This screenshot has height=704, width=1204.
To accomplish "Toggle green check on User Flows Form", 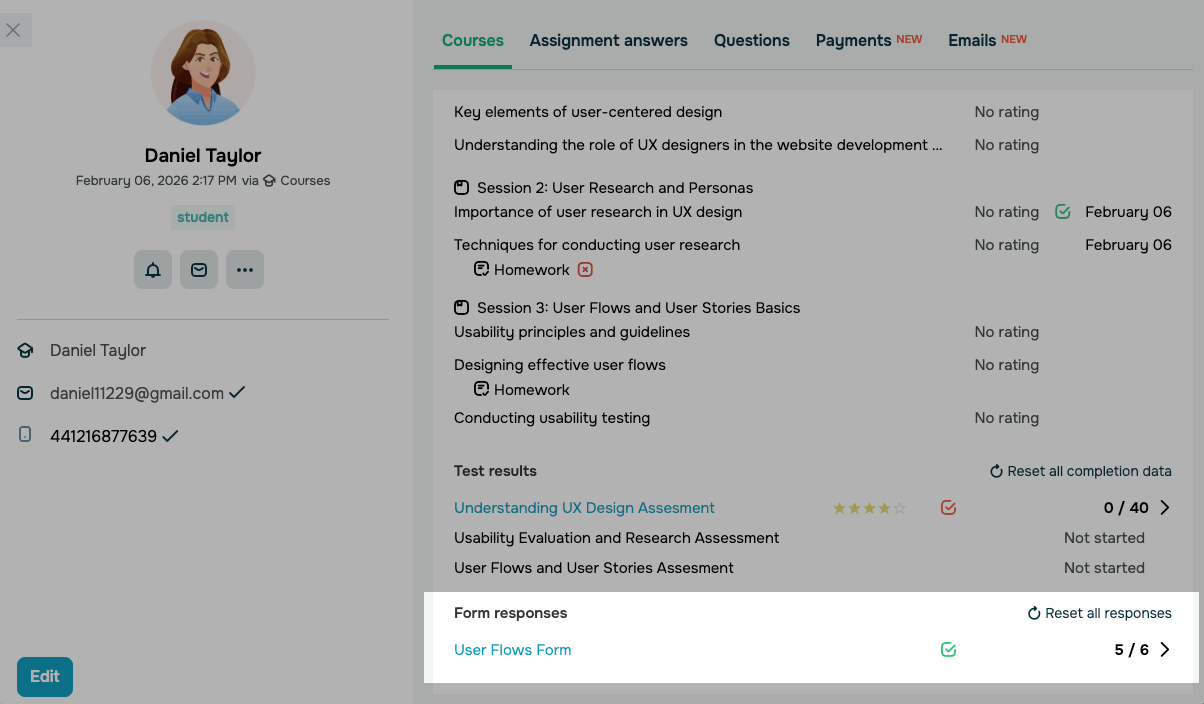I will click(949, 650).
